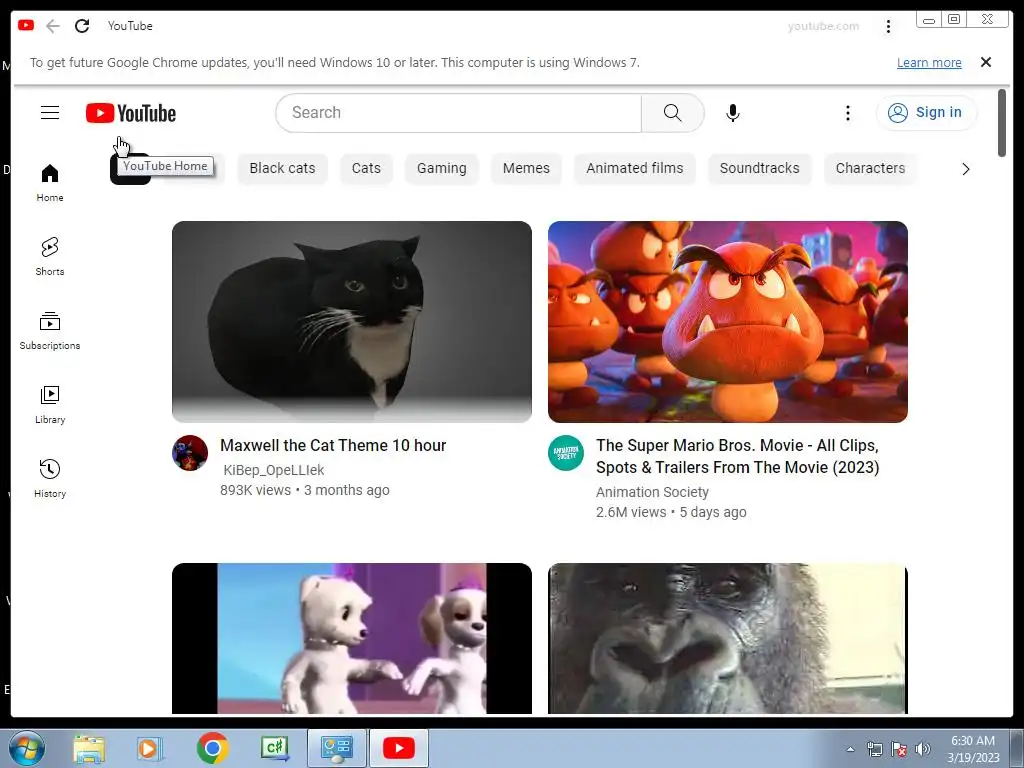Play the dancing dogs video thumbnail
The height and width of the screenshot is (768, 1024).
click(x=352, y=639)
